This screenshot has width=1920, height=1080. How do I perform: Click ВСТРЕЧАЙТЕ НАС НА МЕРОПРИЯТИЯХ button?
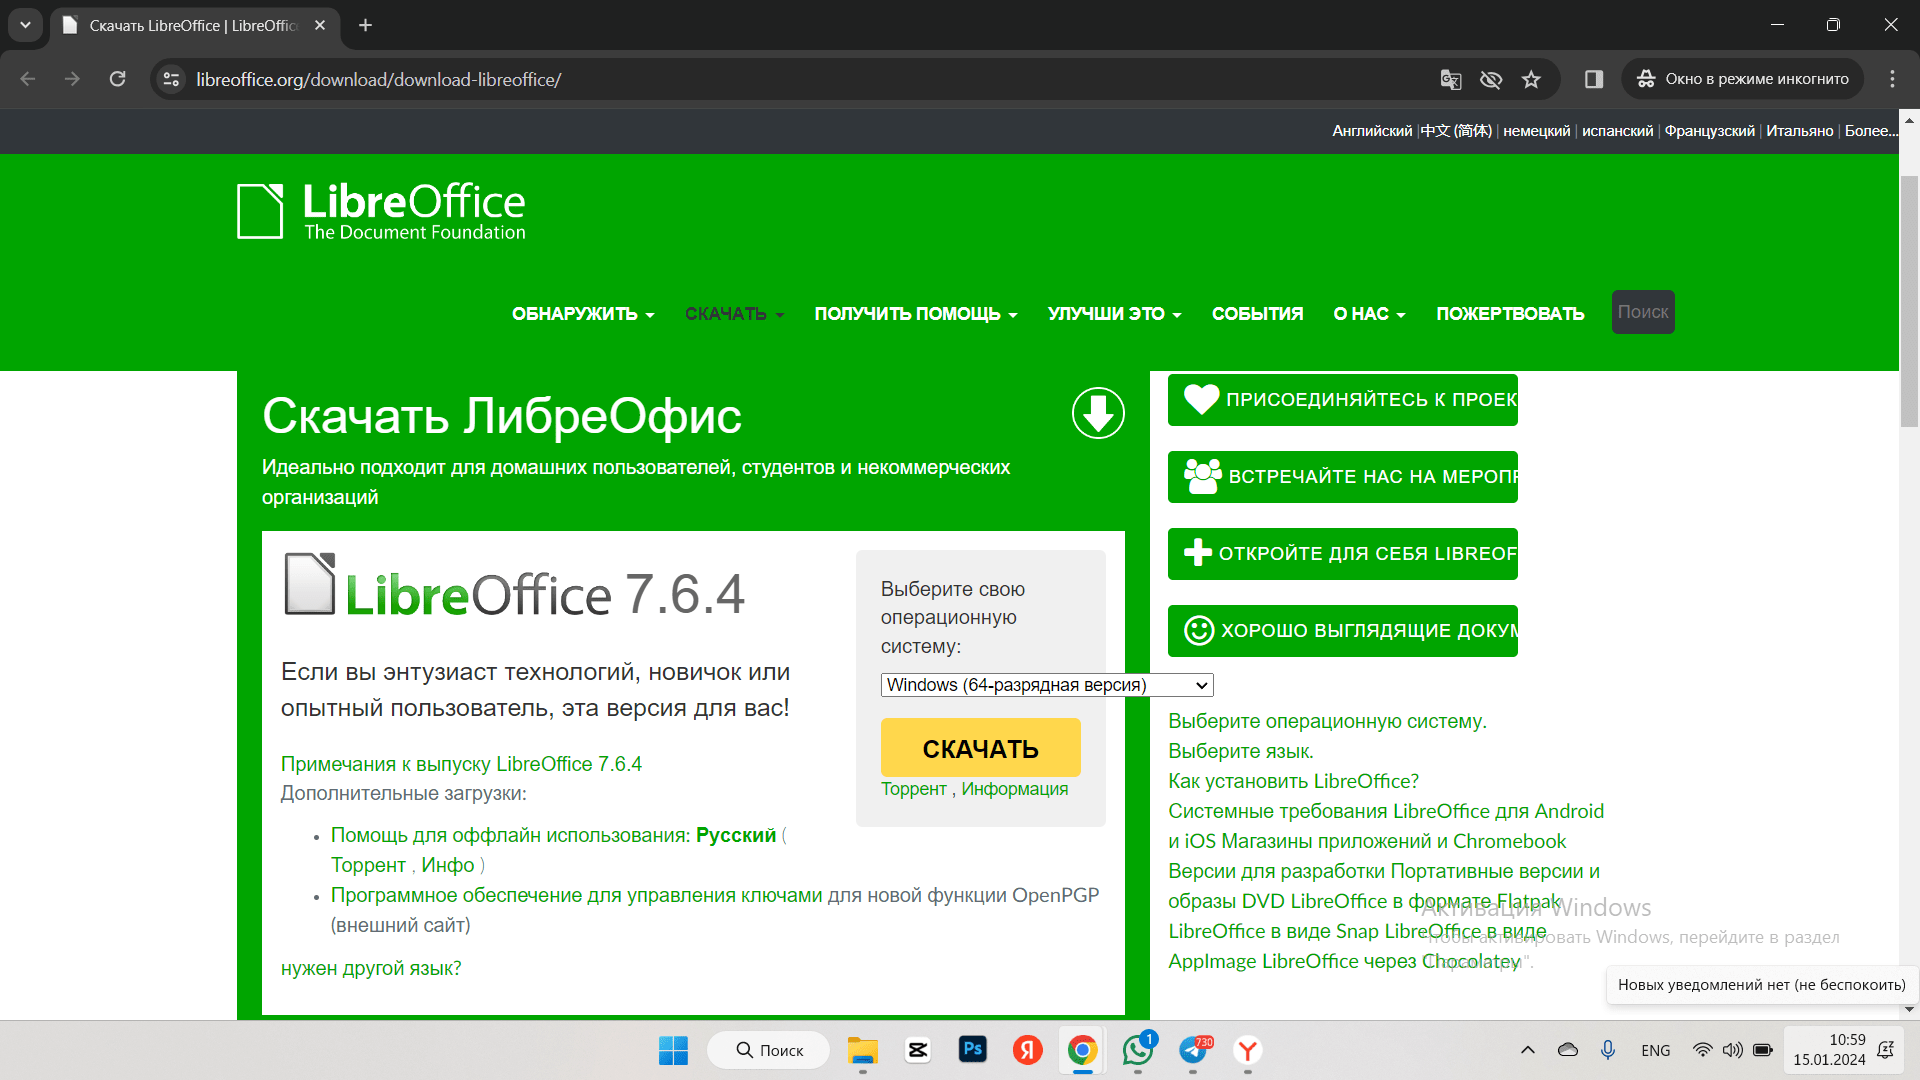click(1342, 477)
